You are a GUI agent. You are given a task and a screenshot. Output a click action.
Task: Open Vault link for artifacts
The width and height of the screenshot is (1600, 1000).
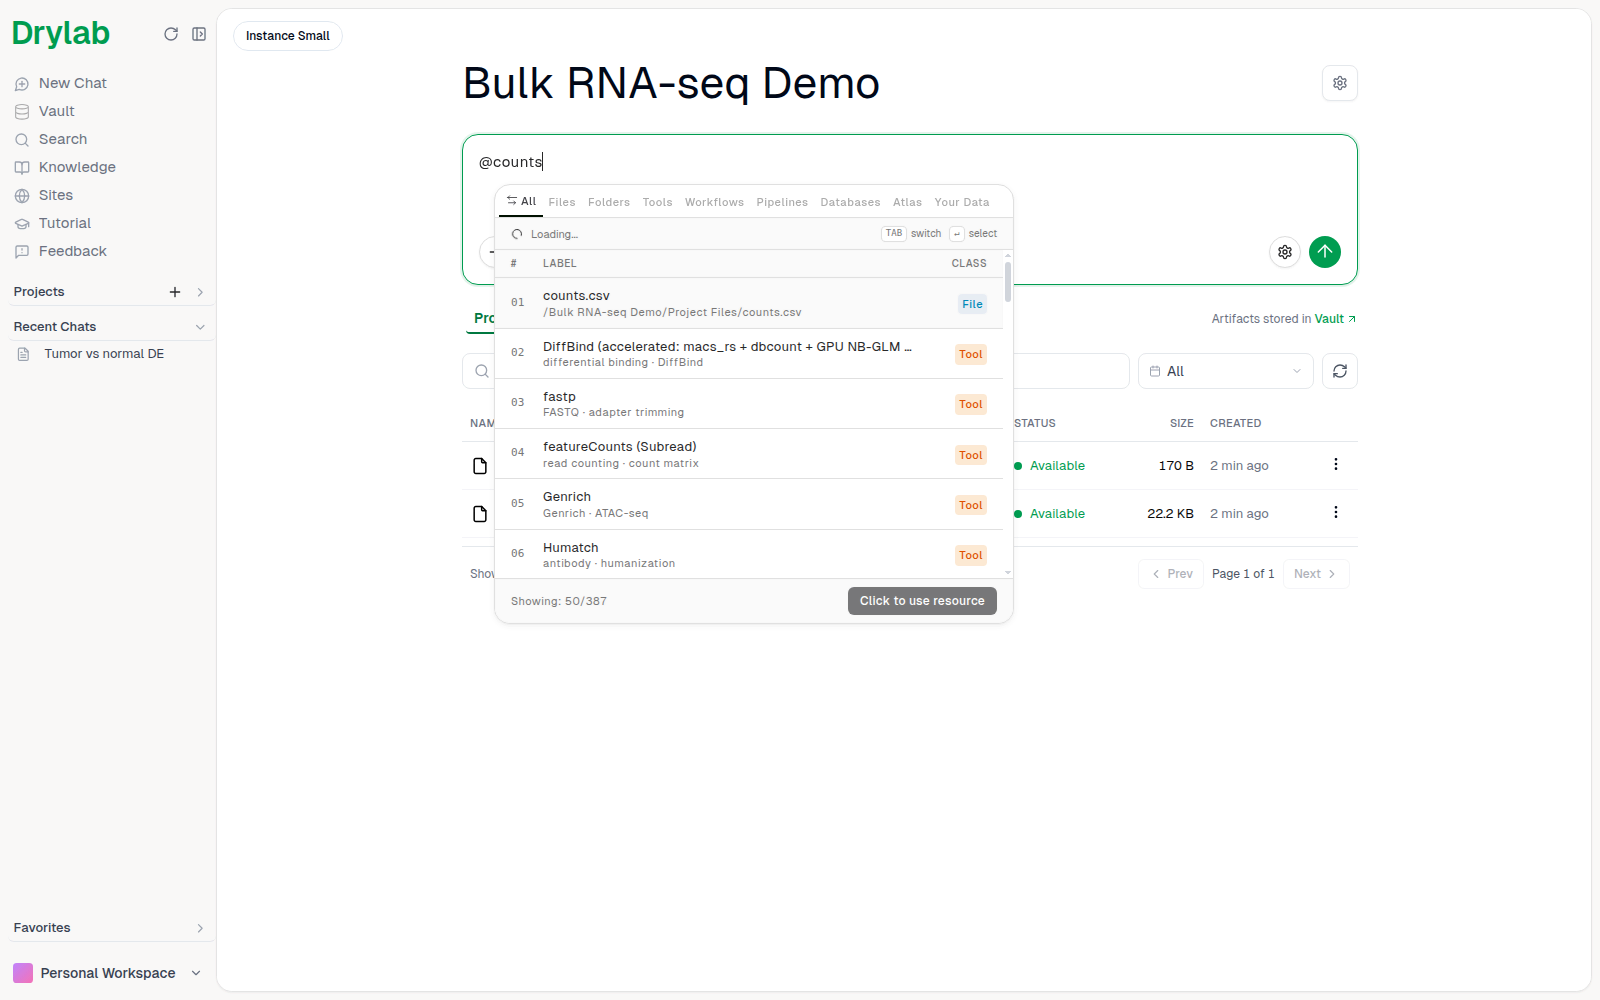point(1335,319)
